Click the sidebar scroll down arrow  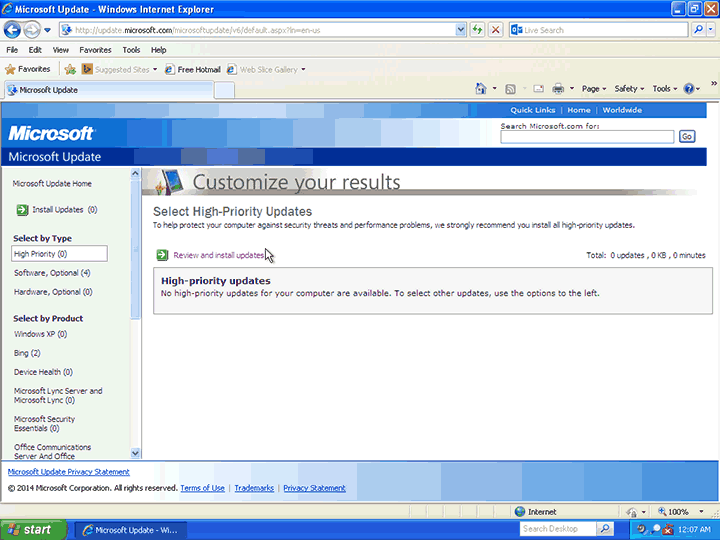click(x=135, y=453)
